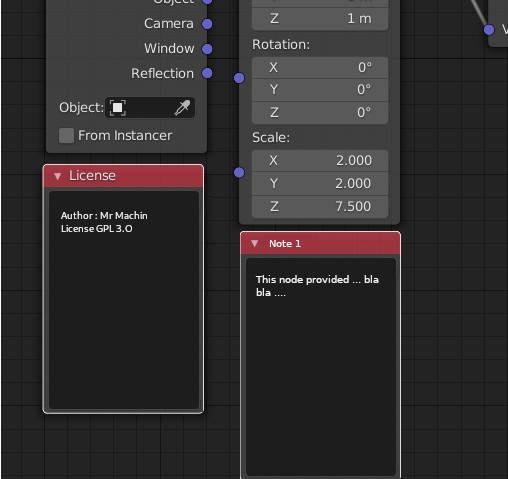The width and height of the screenshot is (508, 479).
Task: Collapse the Note 1 node with its triangle
Action: tap(255, 243)
